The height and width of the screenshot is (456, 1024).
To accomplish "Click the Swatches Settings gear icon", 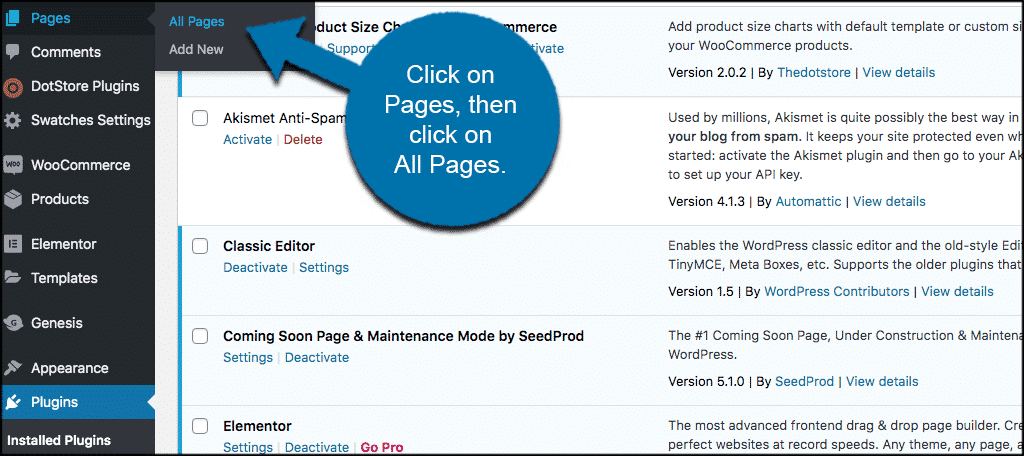I will click(x=12, y=120).
